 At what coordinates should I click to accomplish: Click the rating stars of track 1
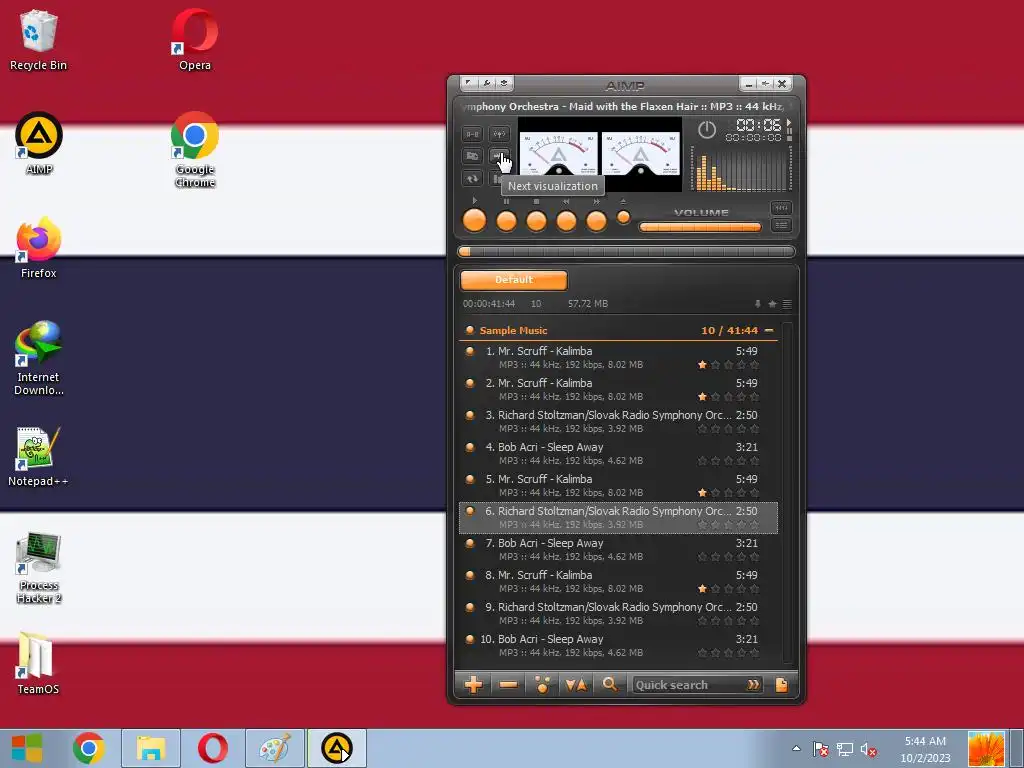[x=728, y=364]
